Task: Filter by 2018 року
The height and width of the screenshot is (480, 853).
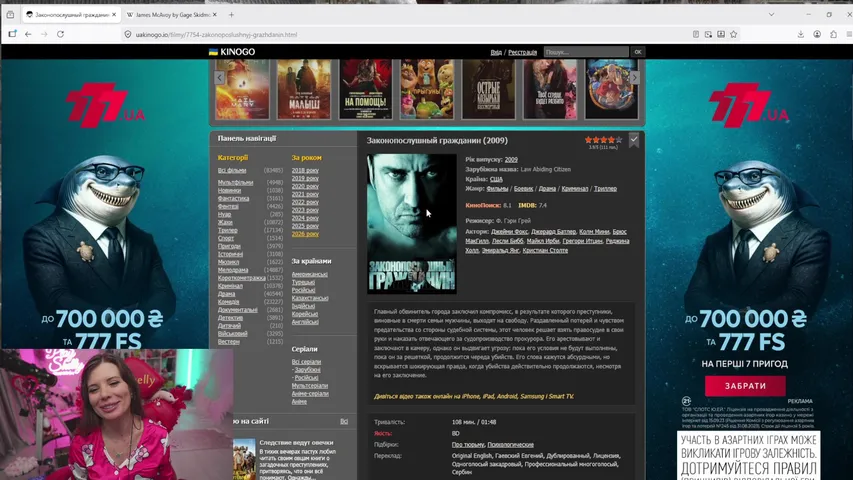Action: pyautogui.click(x=305, y=170)
